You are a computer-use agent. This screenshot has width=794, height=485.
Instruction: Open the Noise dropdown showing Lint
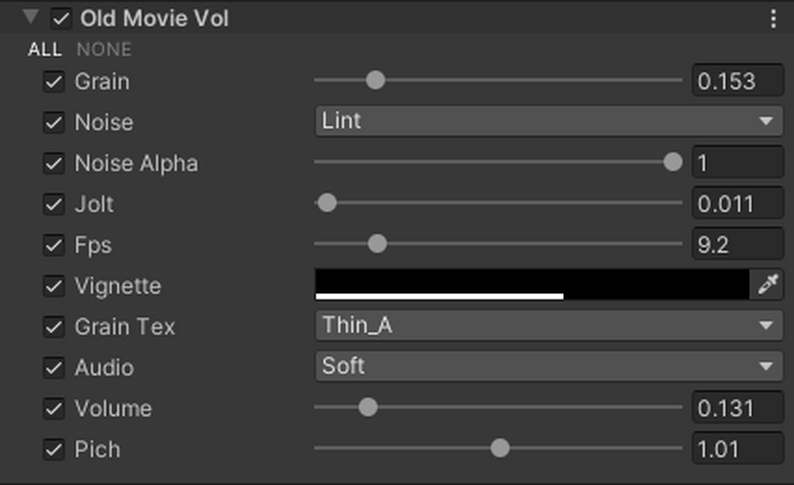tap(548, 122)
